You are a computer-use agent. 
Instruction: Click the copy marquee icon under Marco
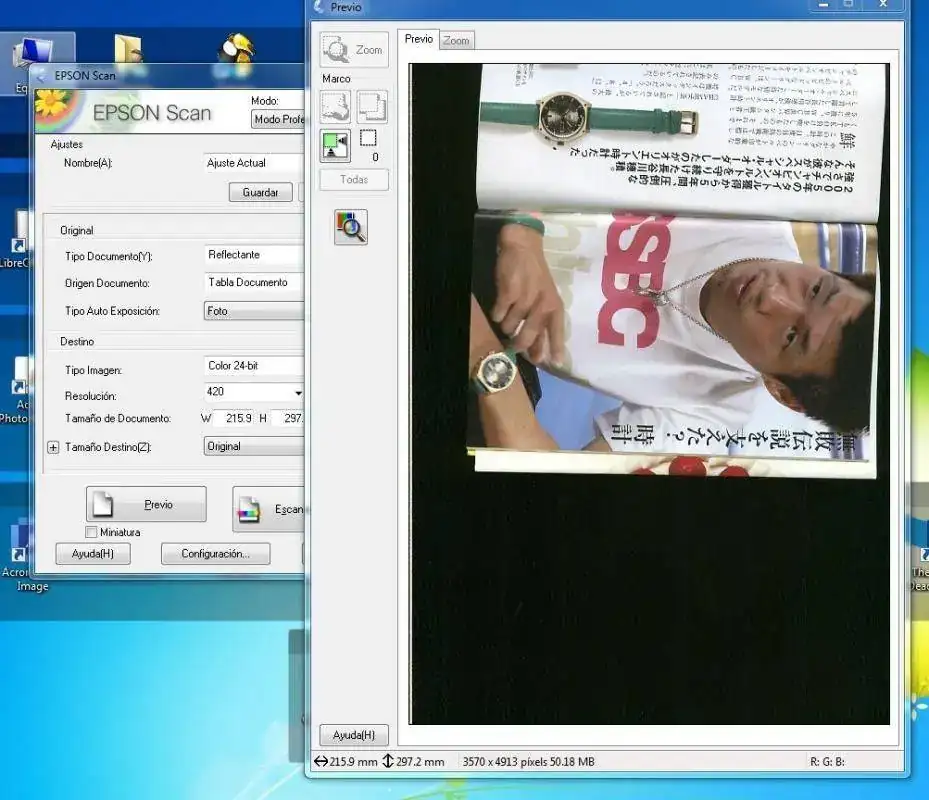click(372, 107)
